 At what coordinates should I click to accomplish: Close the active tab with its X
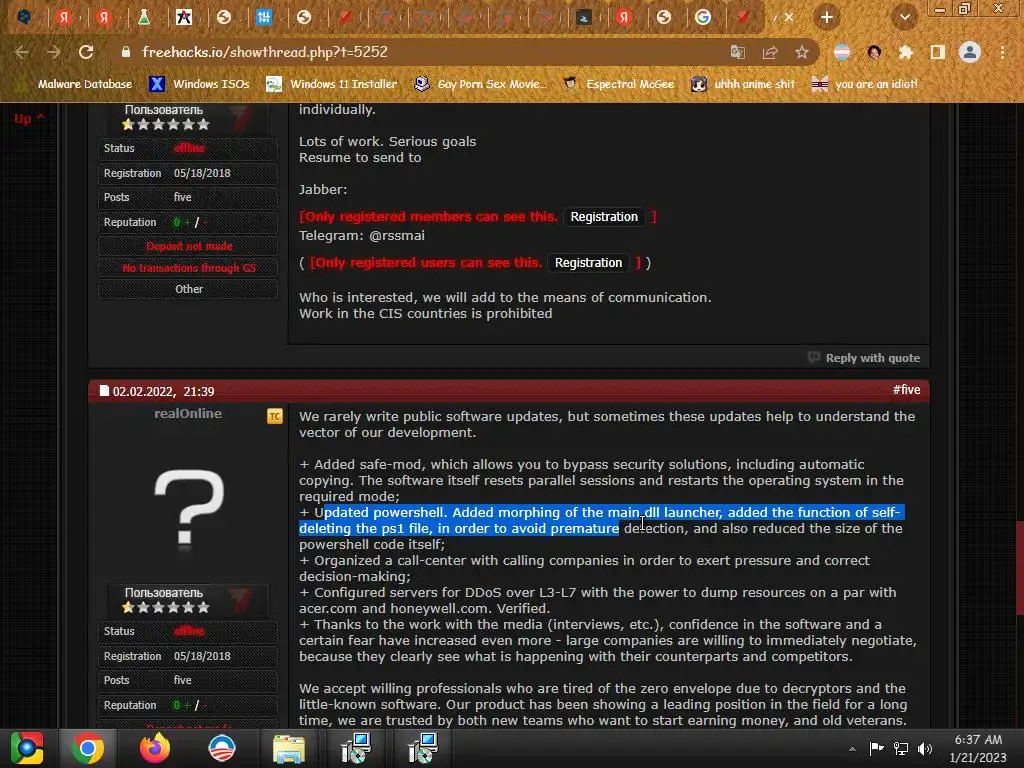click(789, 17)
